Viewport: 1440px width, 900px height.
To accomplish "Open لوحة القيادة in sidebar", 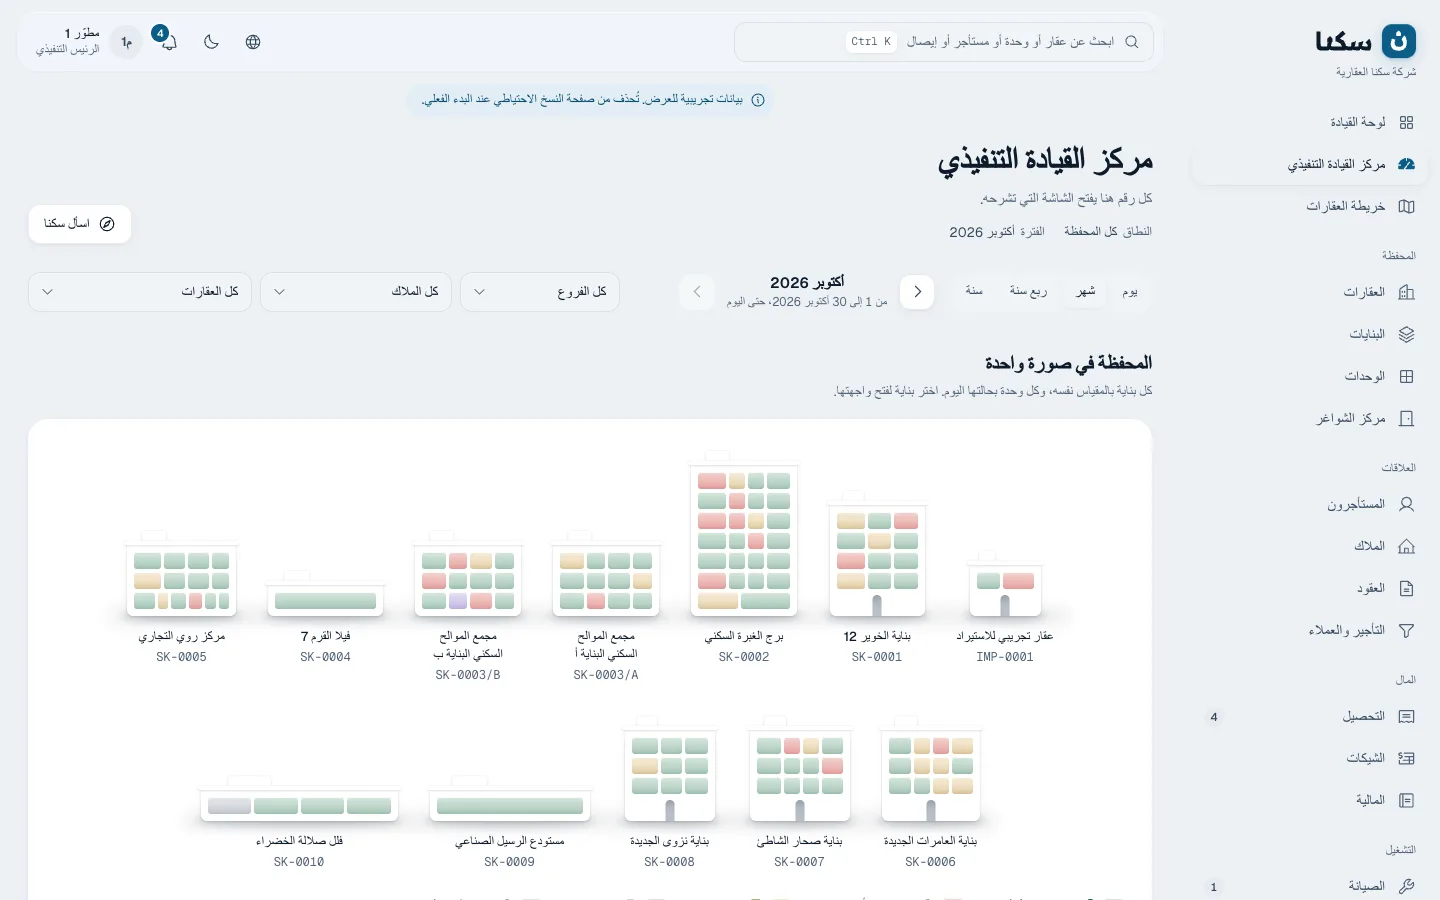I will pos(1310,122).
